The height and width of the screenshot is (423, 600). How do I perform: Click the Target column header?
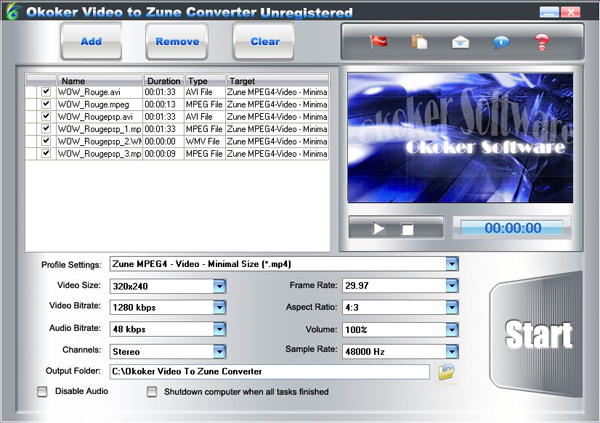(277, 81)
